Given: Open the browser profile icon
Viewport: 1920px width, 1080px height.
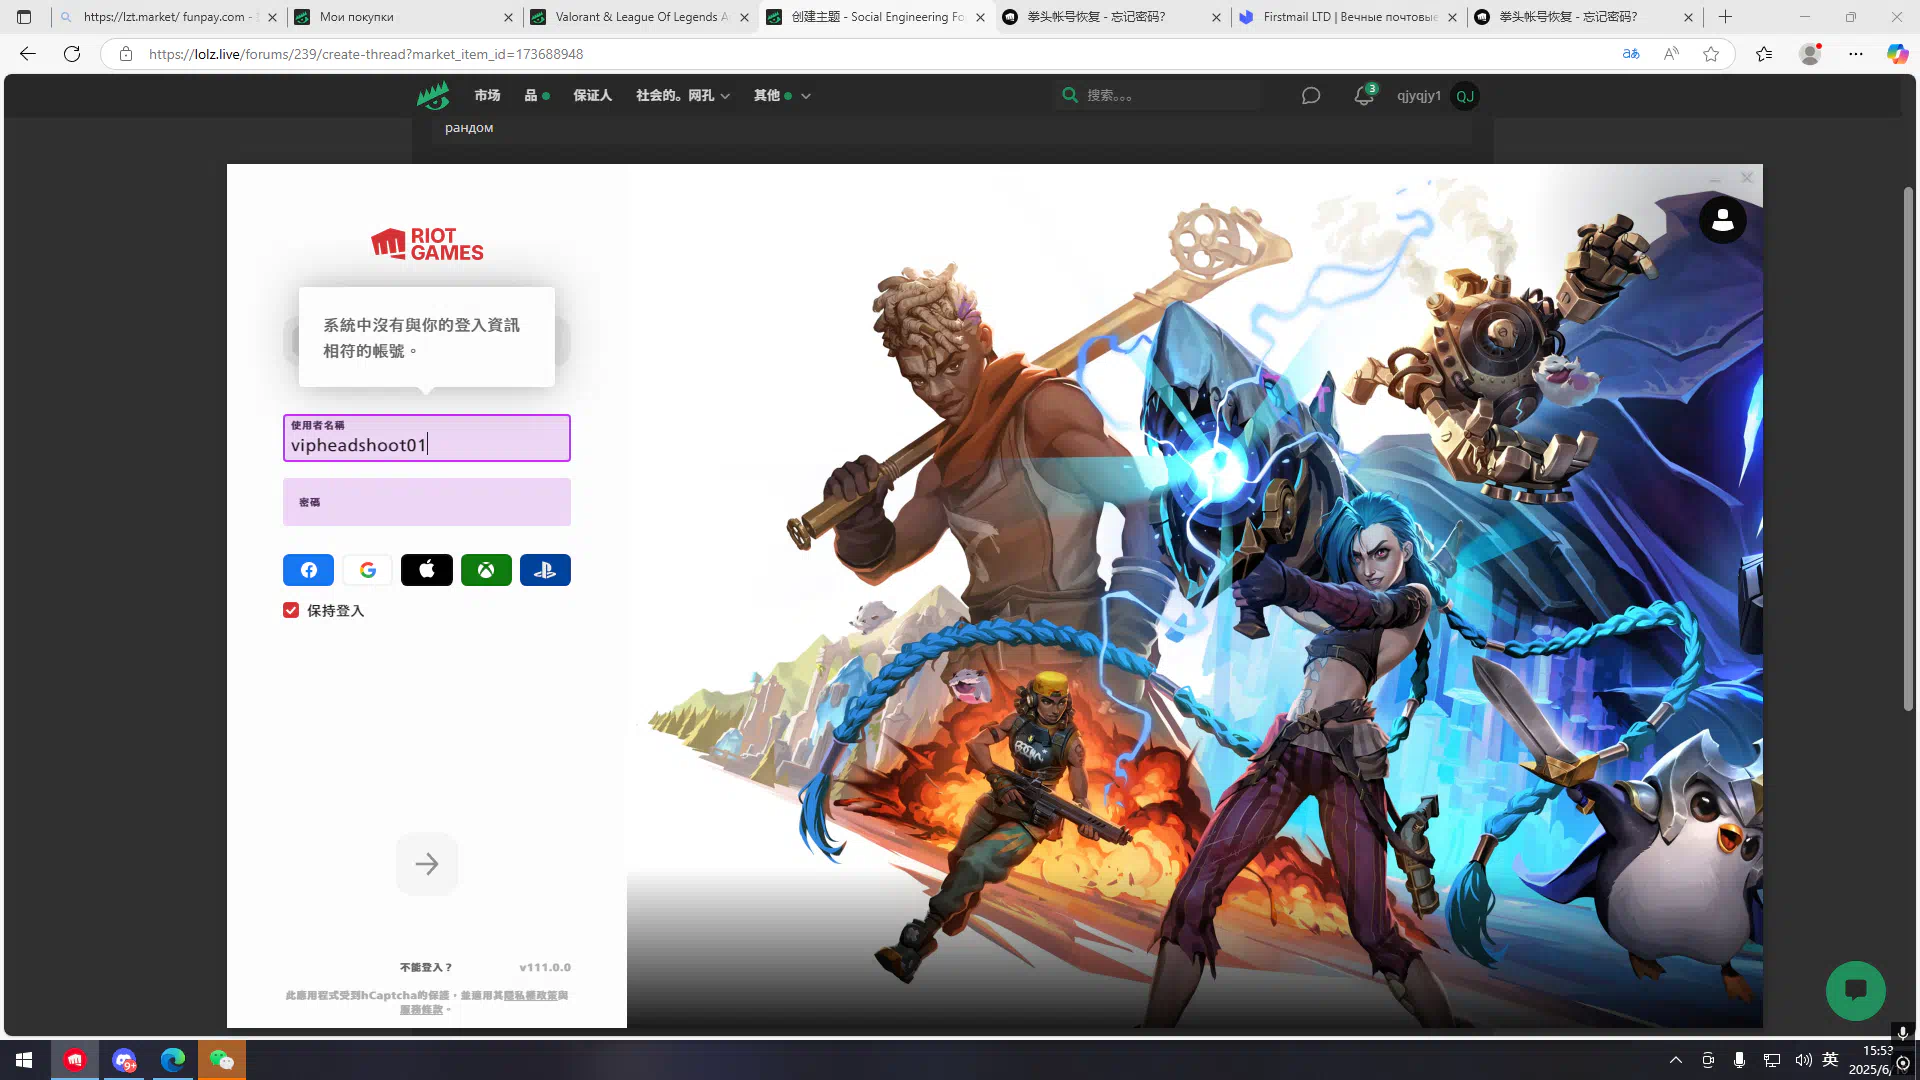Looking at the screenshot, I should [x=1810, y=54].
